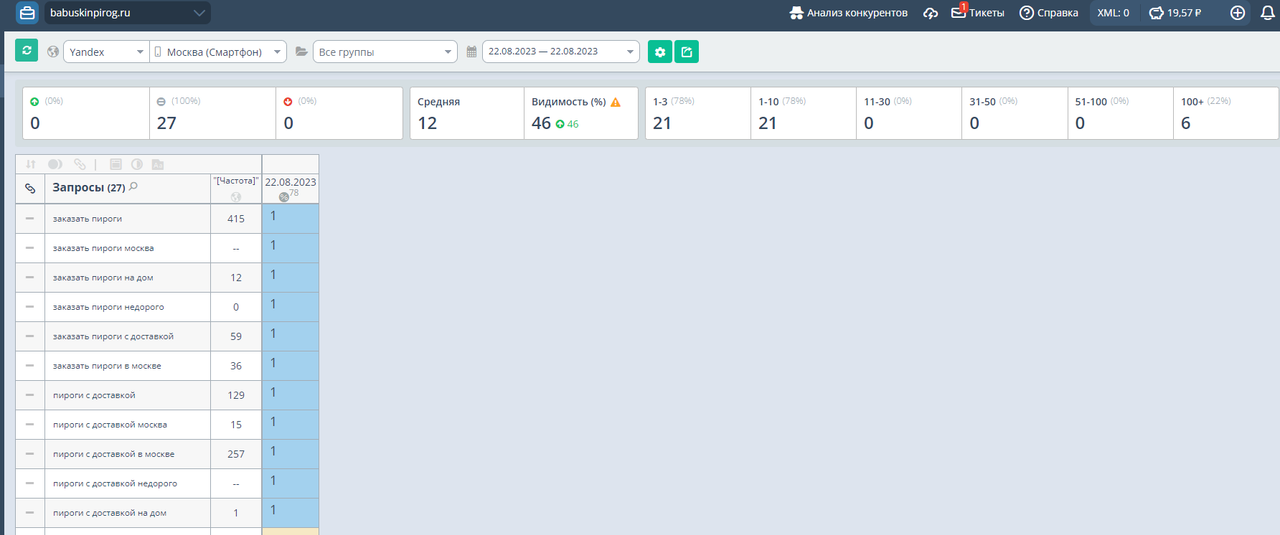Viewport: 1280px width, 535px height.
Task: Click the link icon column header
Action: pyautogui.click(x=30, y=188)
